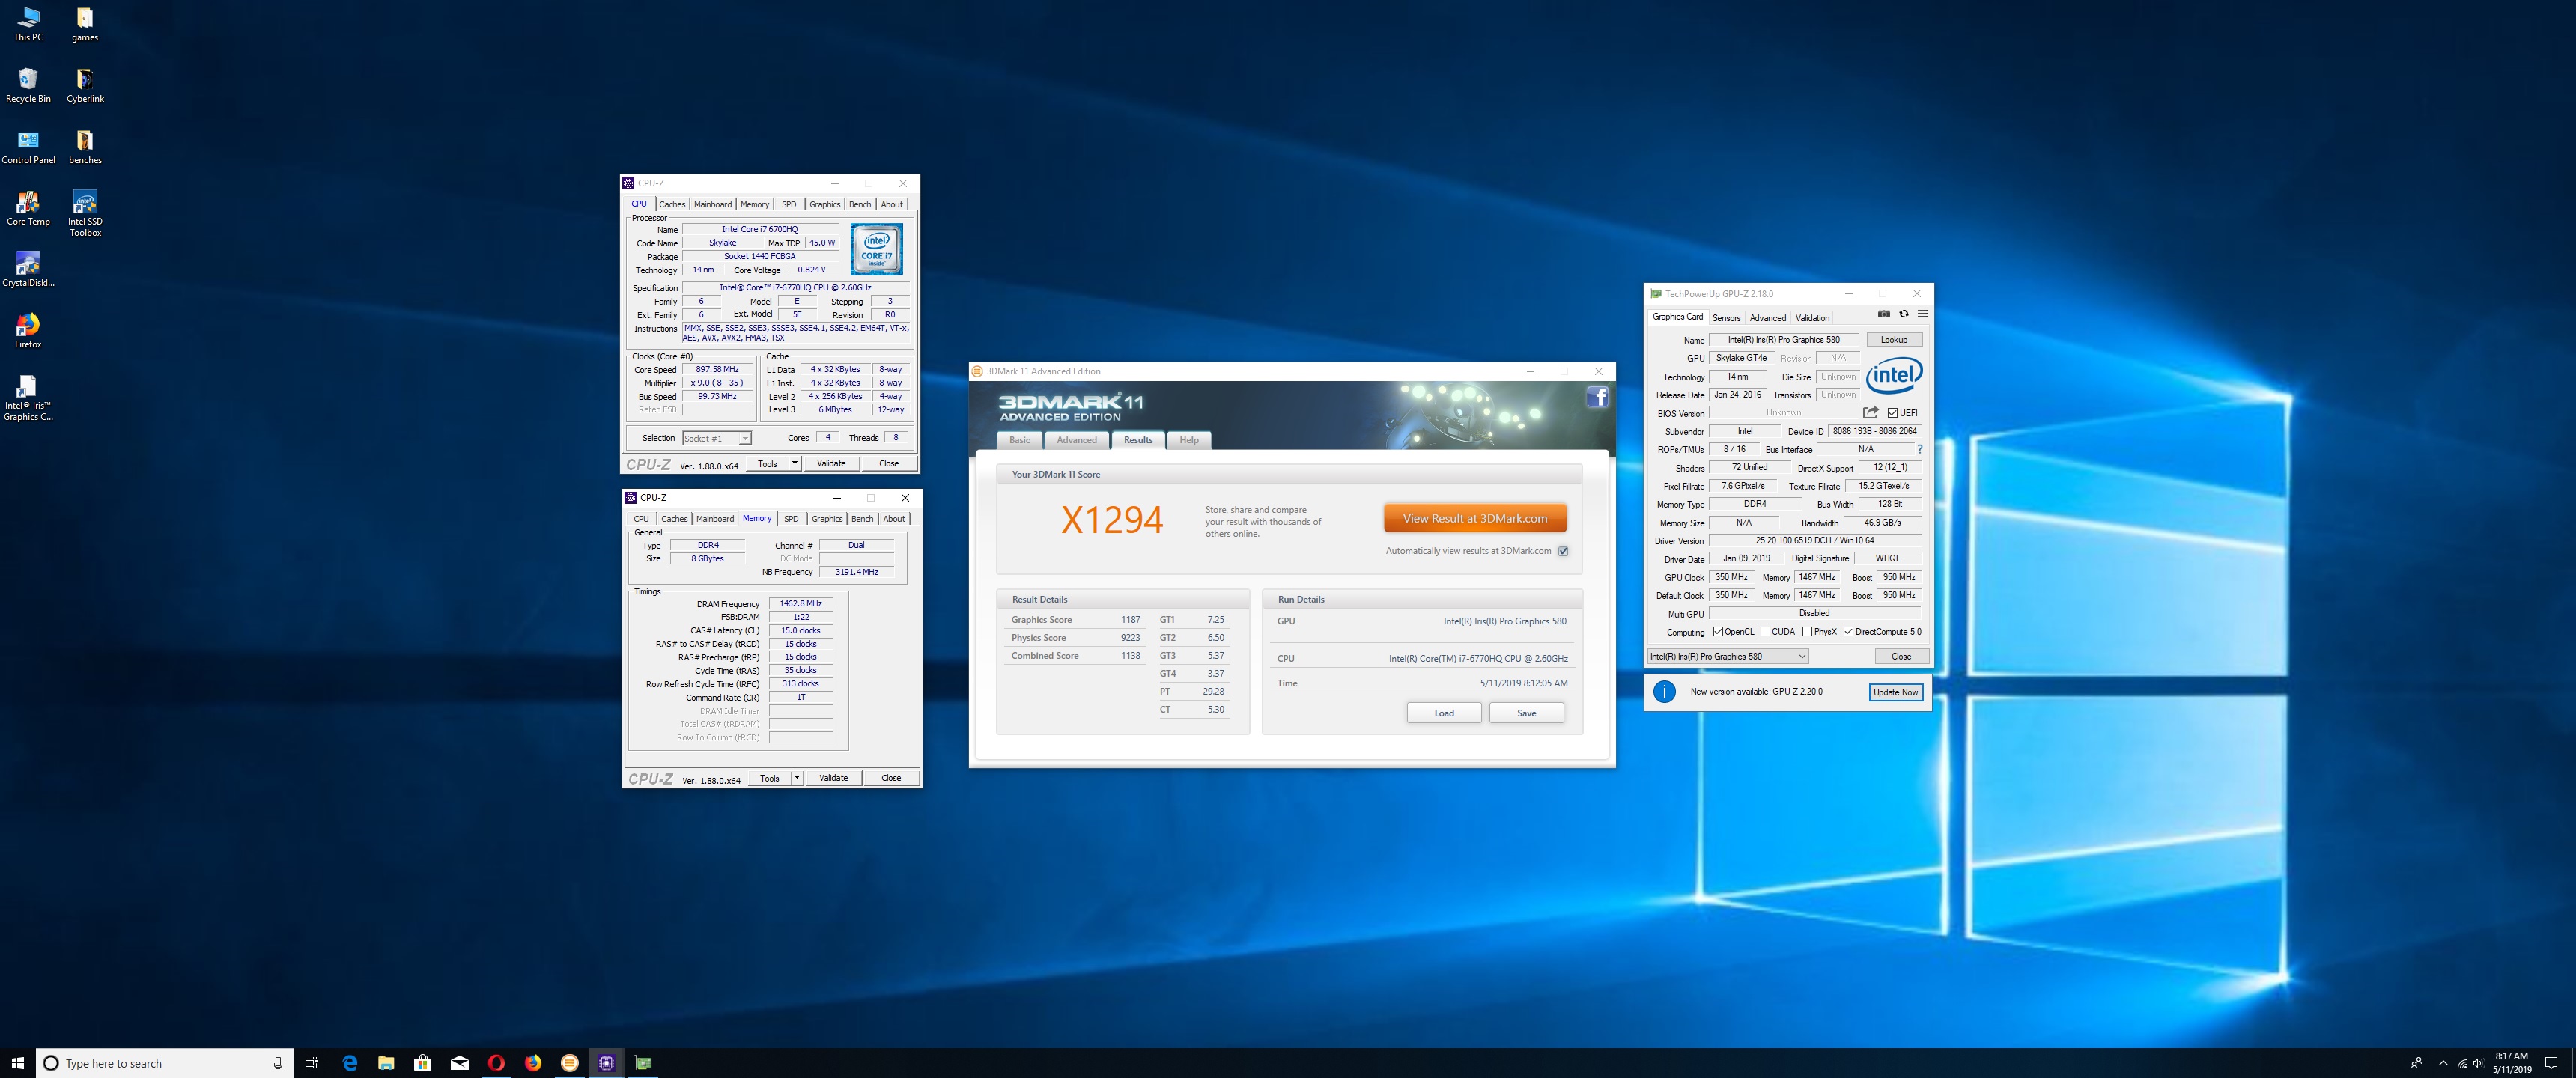Click Close button at bottom of GPU-Z
The height and width of the screenshot is (1078, 2576).
[x=1901, y=656]
